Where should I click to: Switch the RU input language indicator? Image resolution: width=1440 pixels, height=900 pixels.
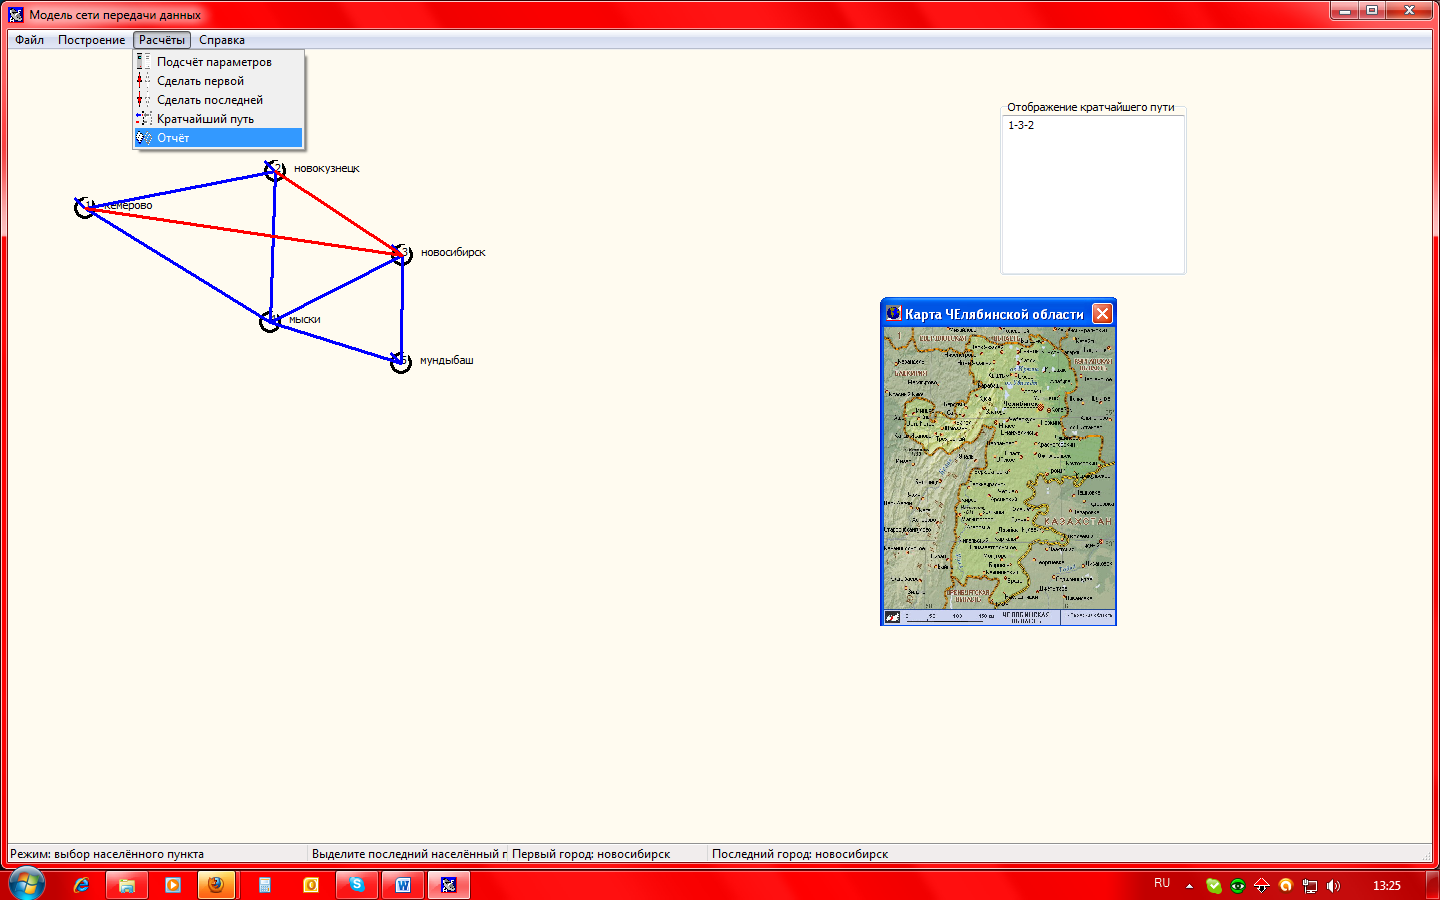click(1162, 883)
